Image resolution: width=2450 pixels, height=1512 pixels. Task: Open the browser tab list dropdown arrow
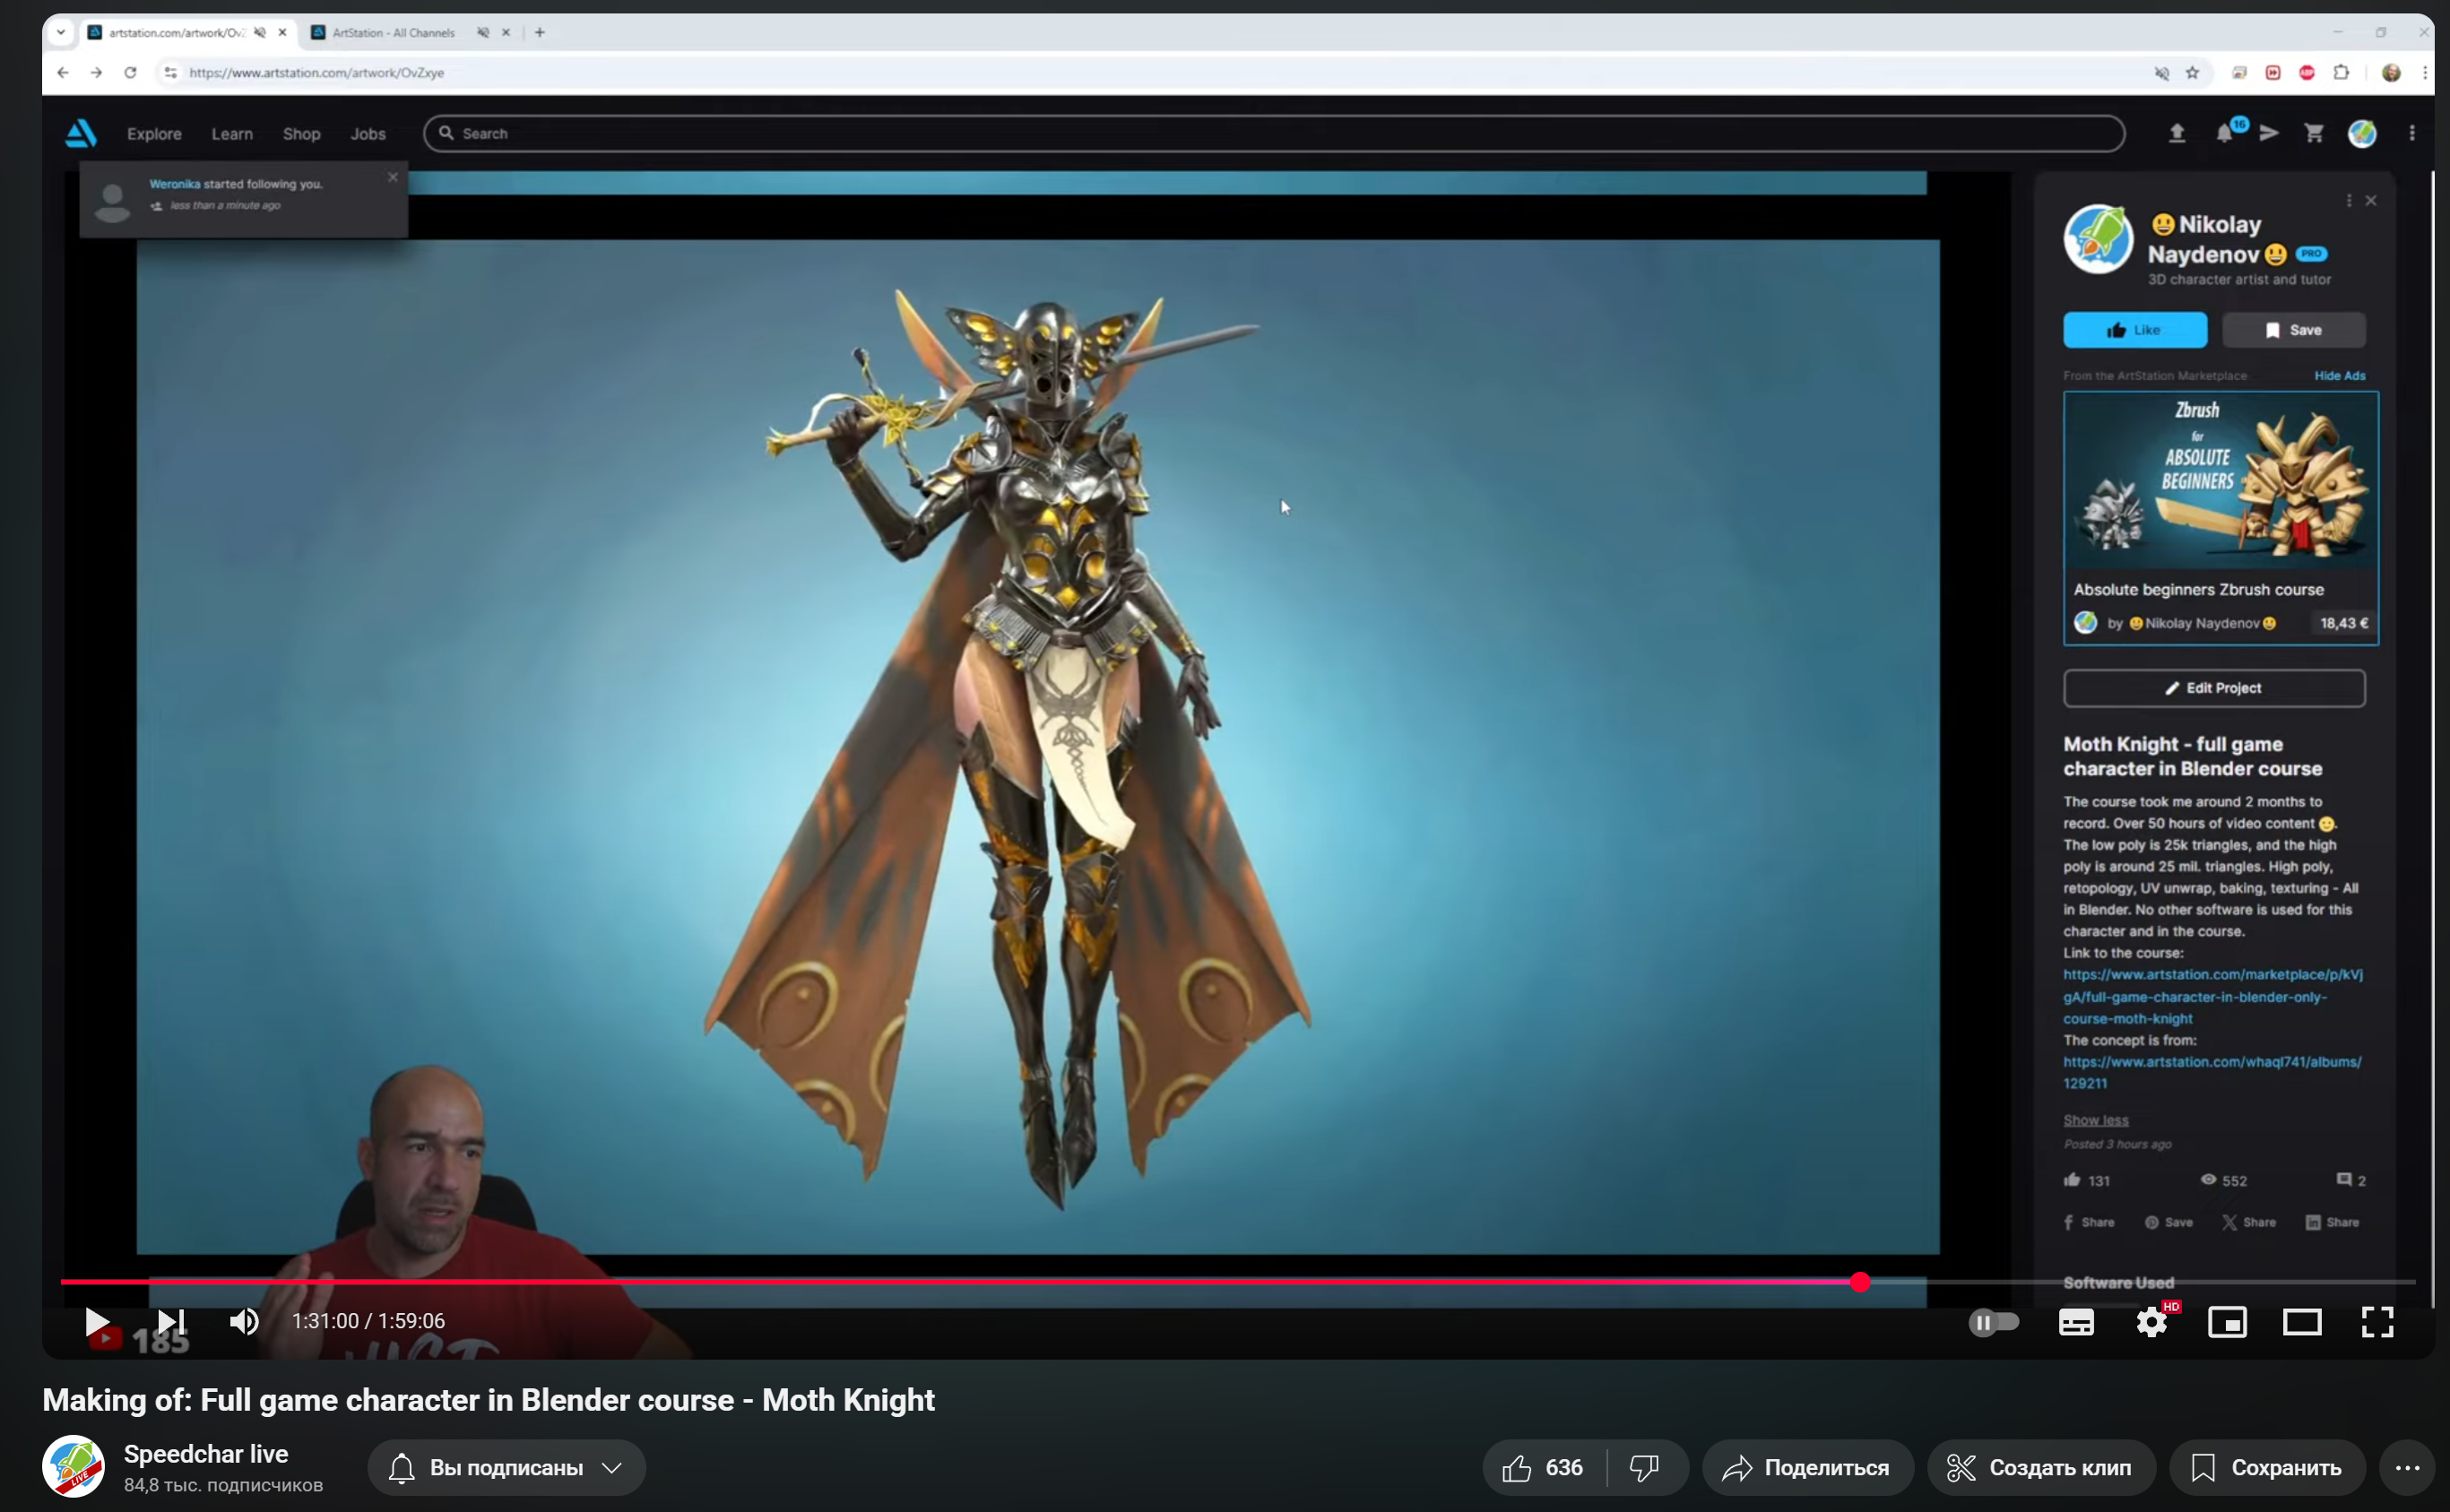(x=61, y=32)
